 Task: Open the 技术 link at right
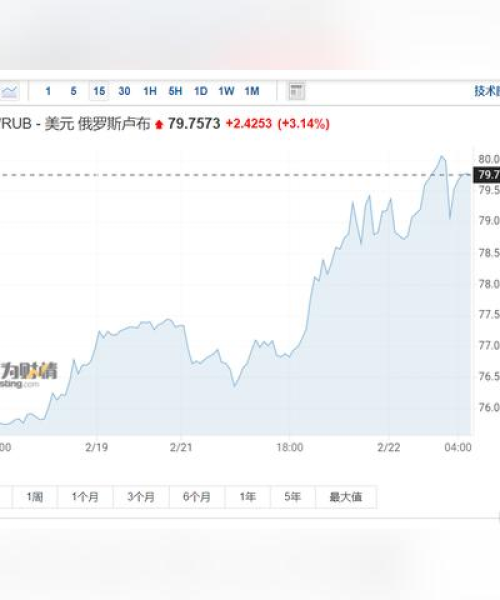tap(487, 91)
